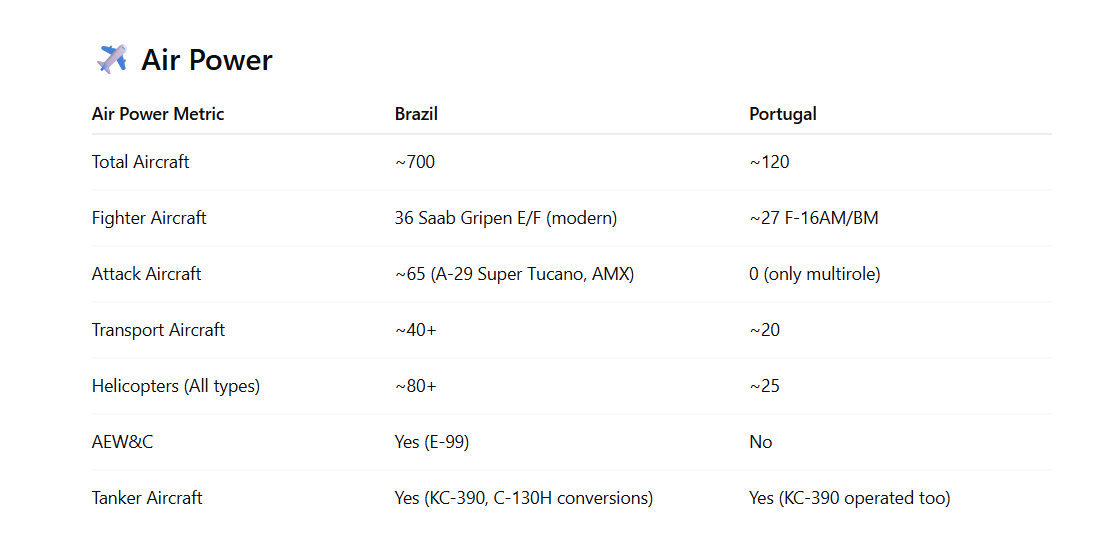The width and height of the screenshot is (1109, 543).
Task: Click the KC-390, C-130H conversions cell
Action: tap(523, 498)
